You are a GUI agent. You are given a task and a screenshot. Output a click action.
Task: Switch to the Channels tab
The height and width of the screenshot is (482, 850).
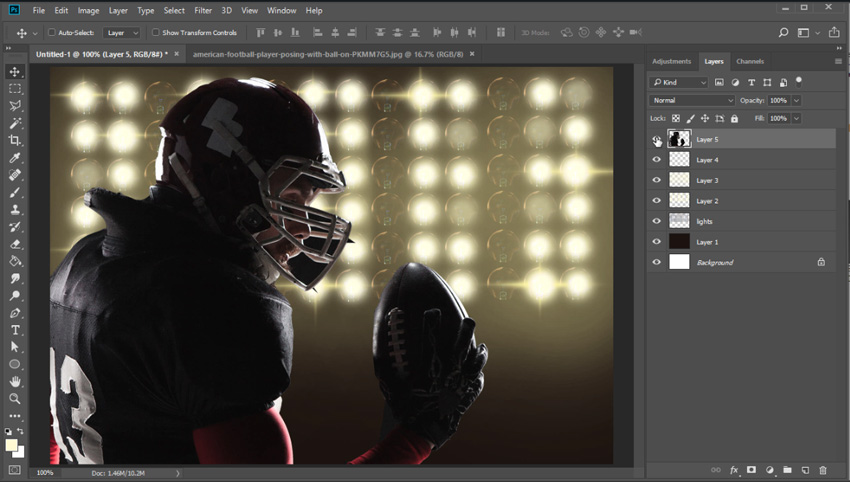750,61
